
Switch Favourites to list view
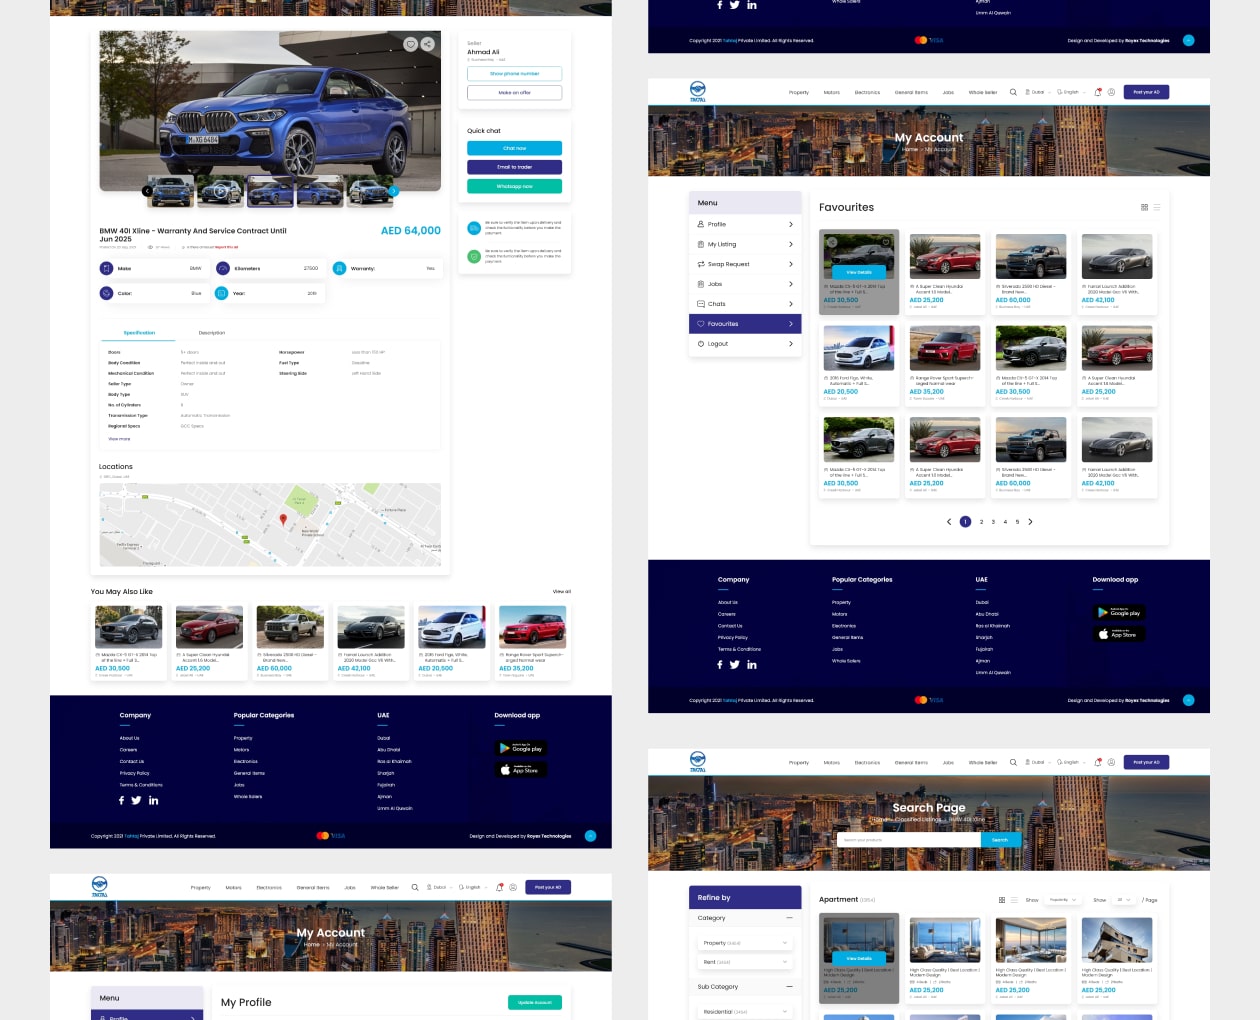(1157, 207)
